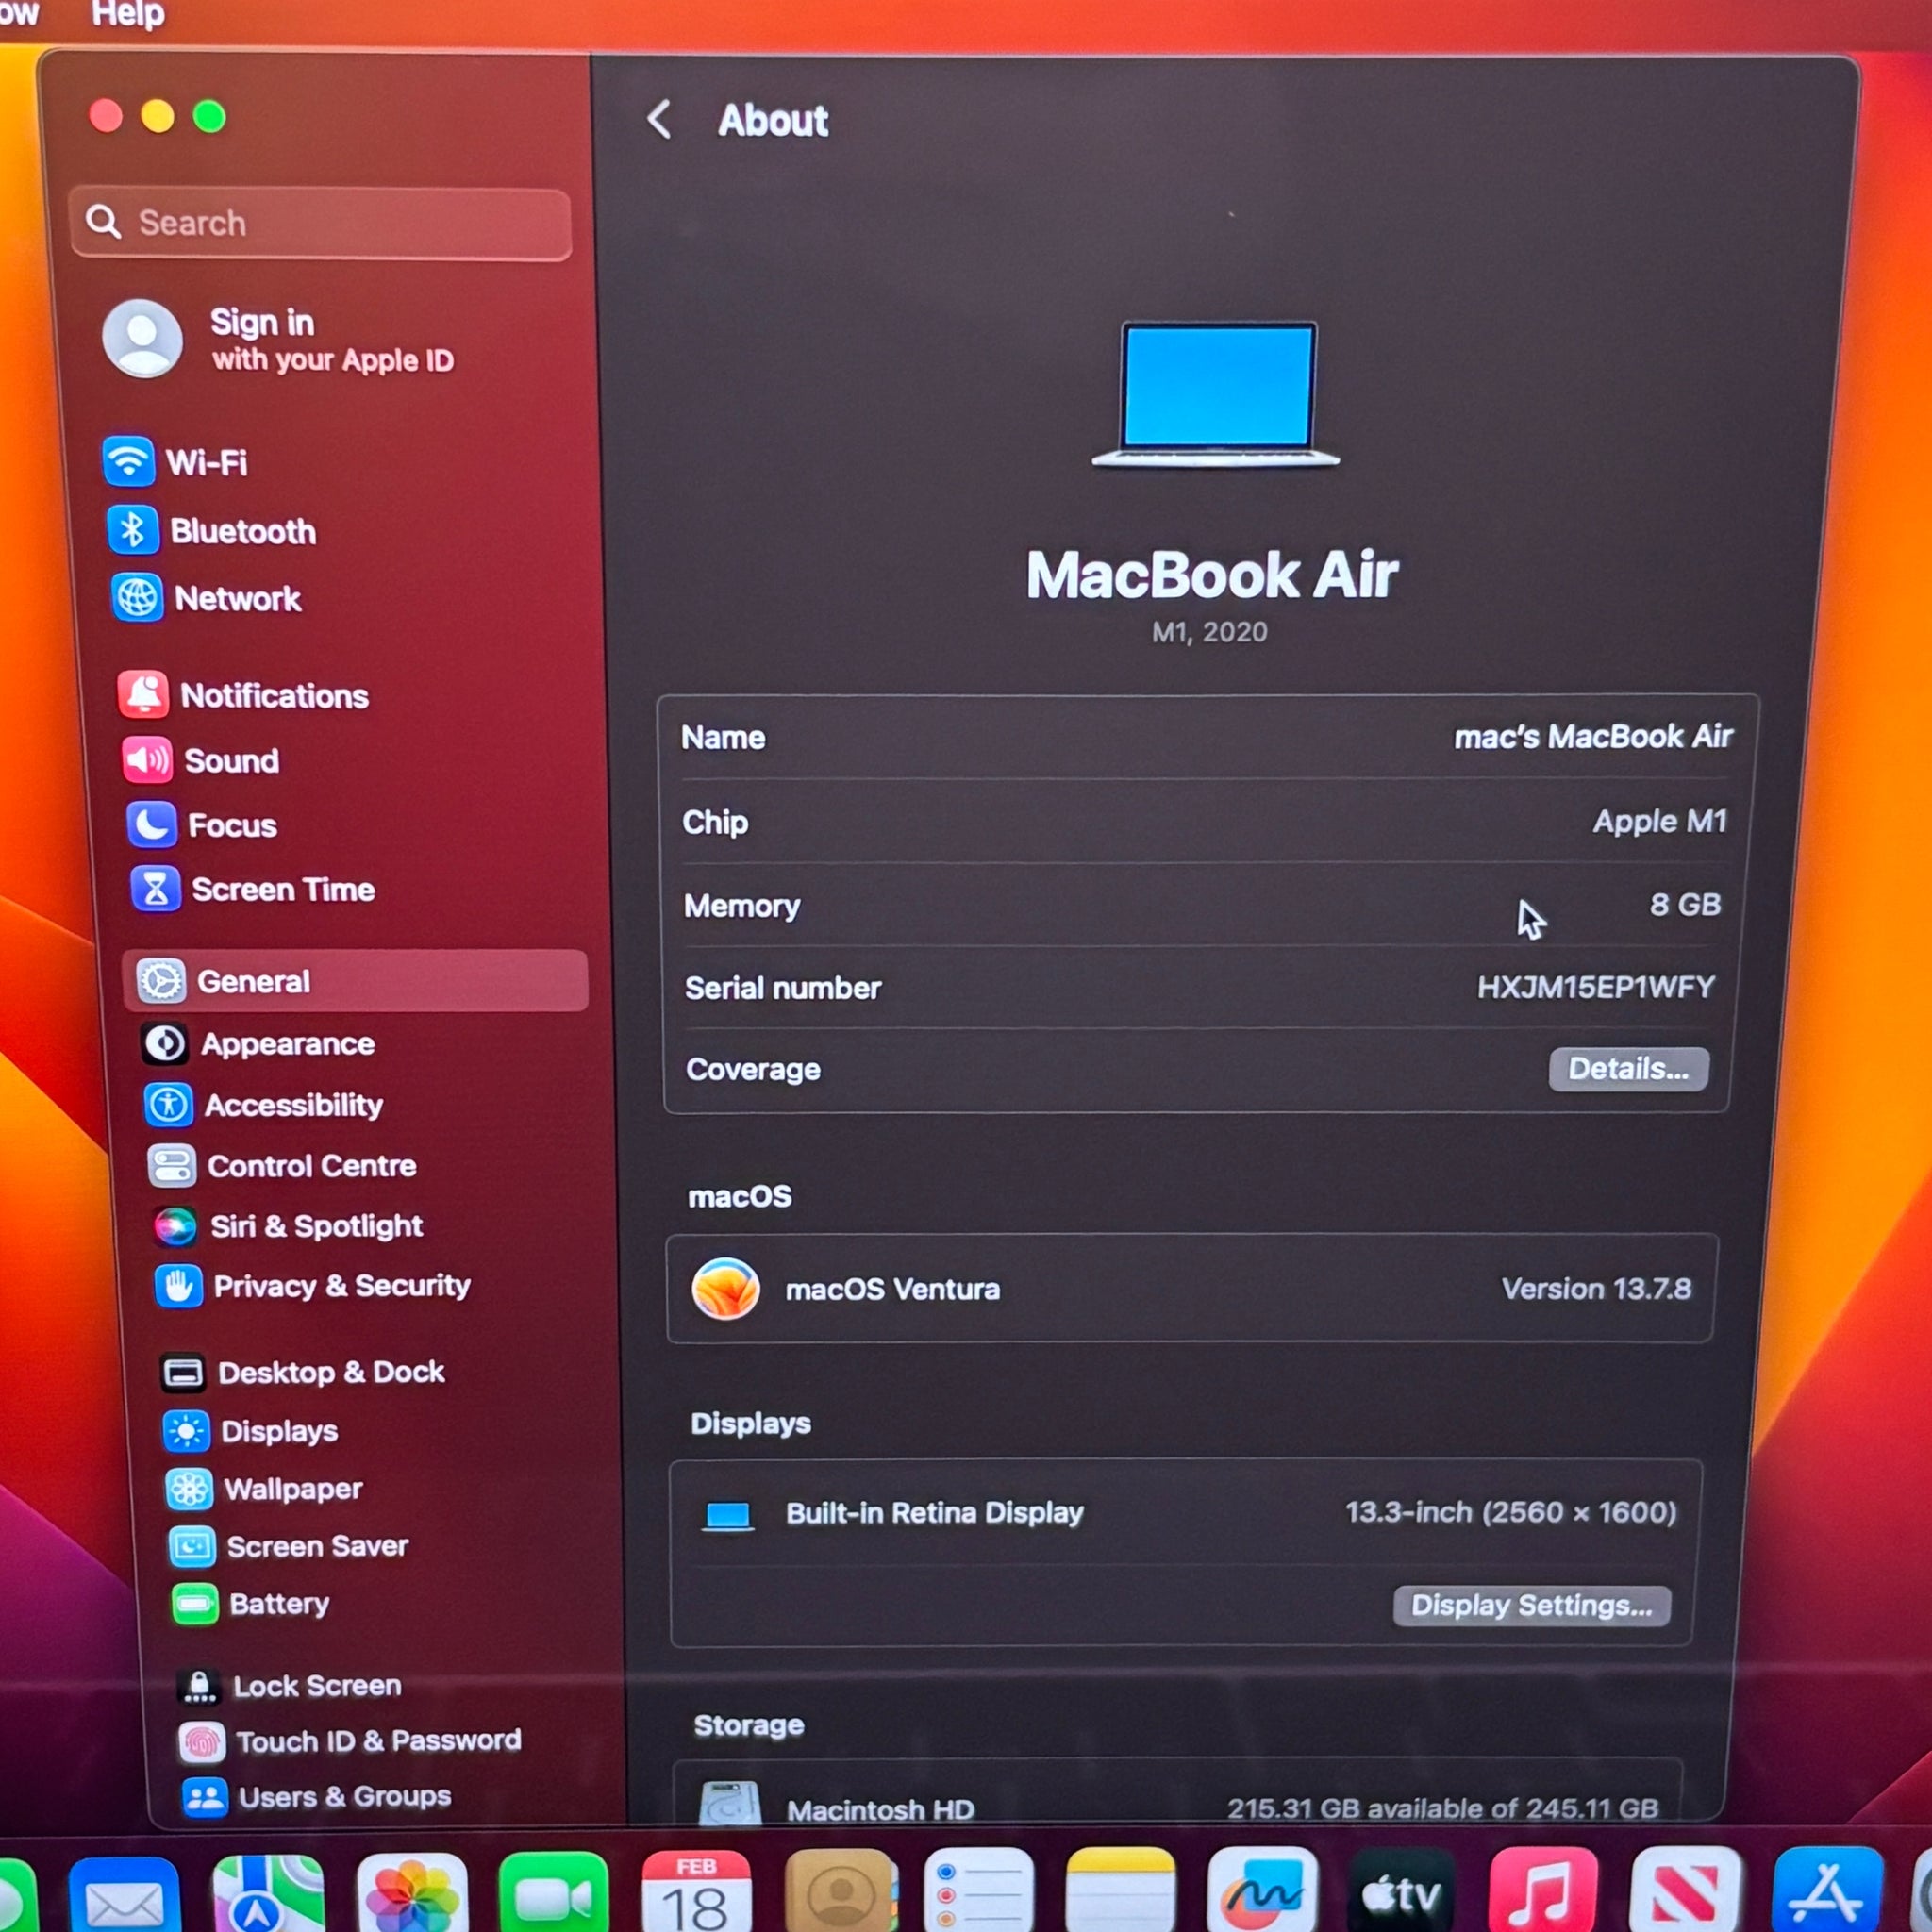Viewport: 1932px width, 1932px height.
Task: Go back with the chevron arrow
Action: 659,120
